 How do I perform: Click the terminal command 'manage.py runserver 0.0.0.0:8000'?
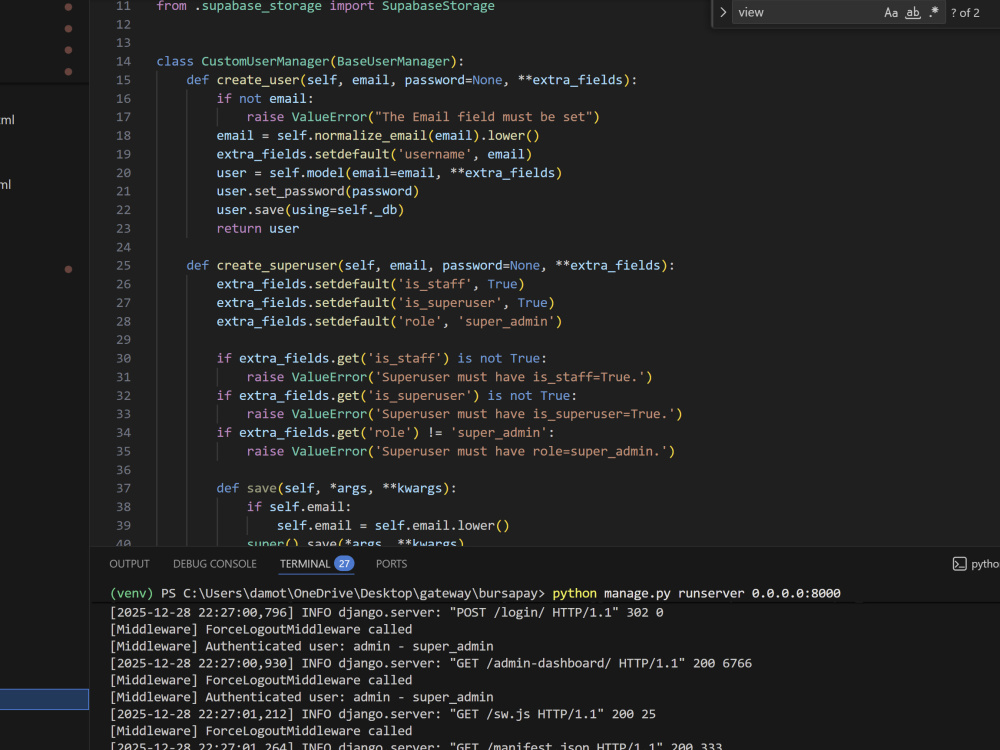[722, 593]
